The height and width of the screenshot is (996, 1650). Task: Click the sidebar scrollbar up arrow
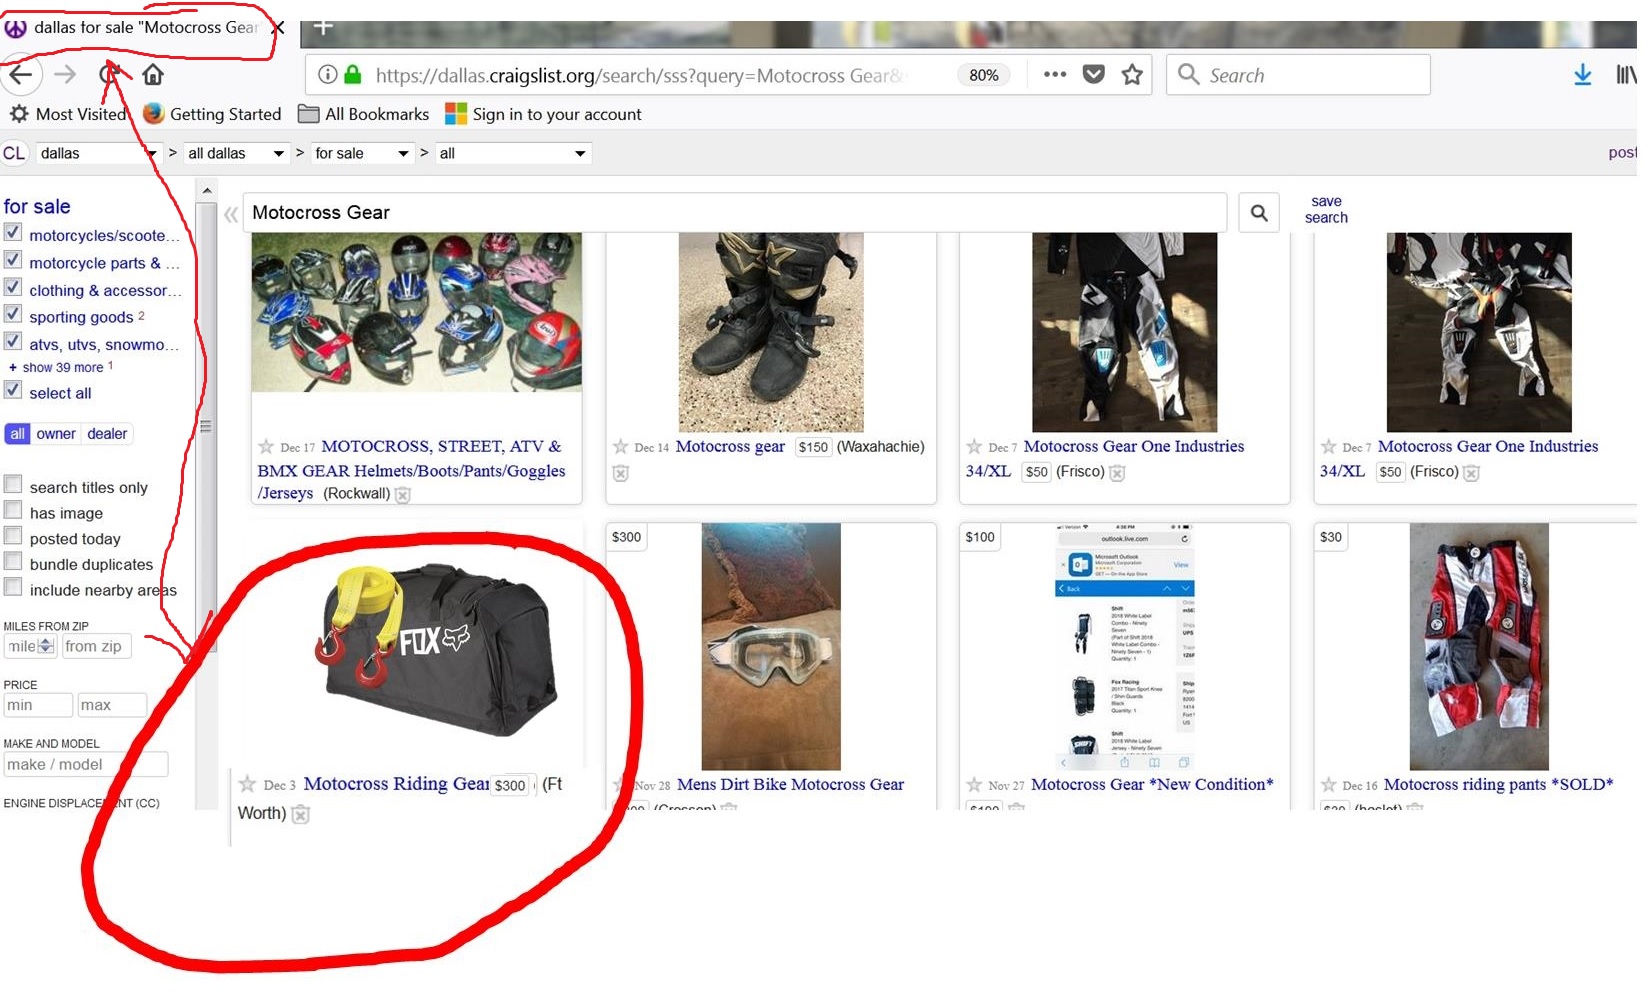pos(207,190)
